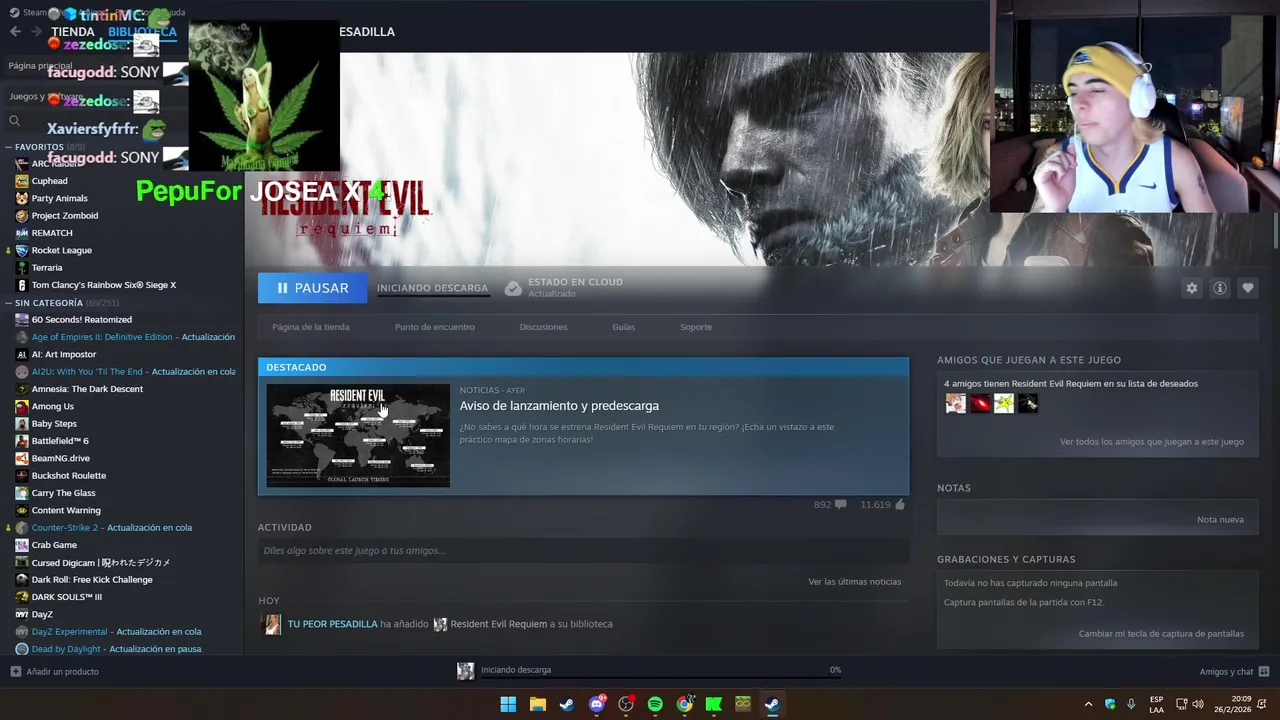Click the DayZ game icon
Viewport: 1280px width, 720px height.
point(22,614)
